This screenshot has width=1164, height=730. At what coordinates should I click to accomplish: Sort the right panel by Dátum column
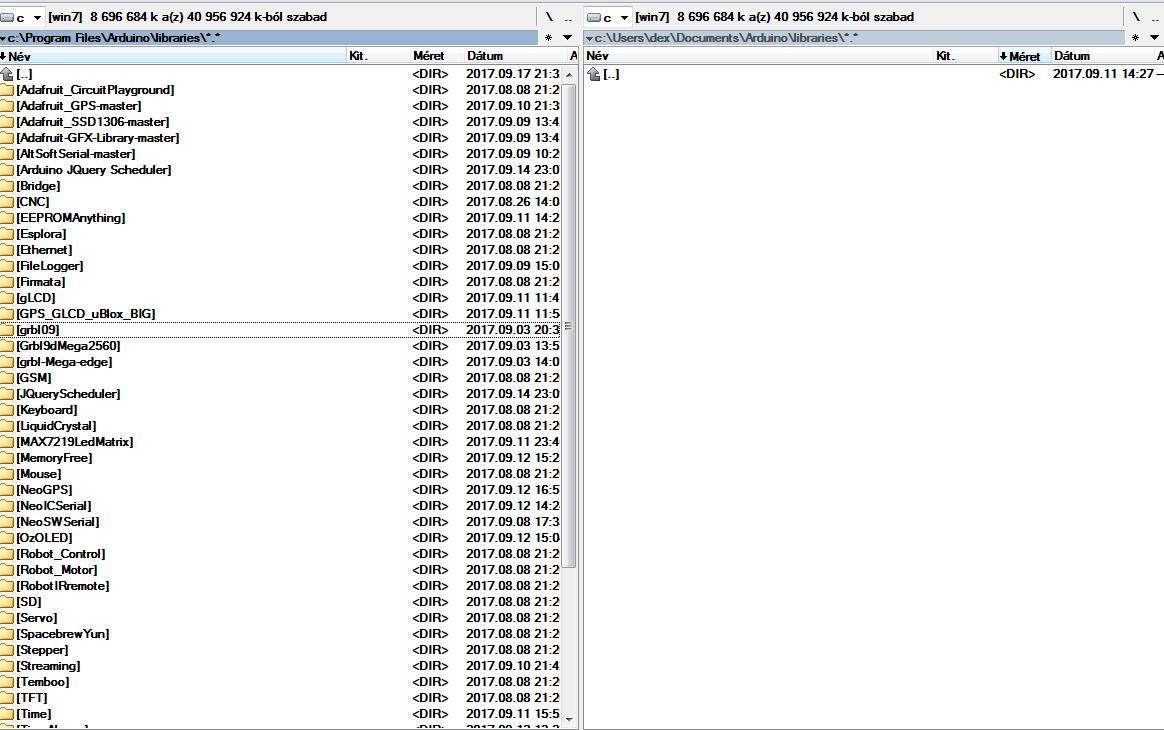(1103, 56)
